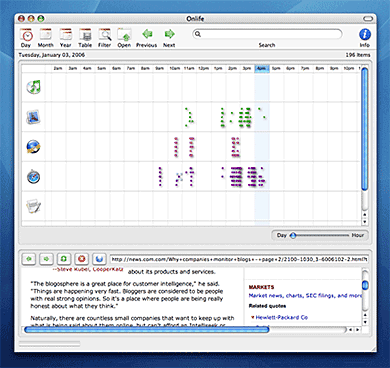This screenshot has width=390, height=368.
Task: Open the Filter tool
Action: 104,37
